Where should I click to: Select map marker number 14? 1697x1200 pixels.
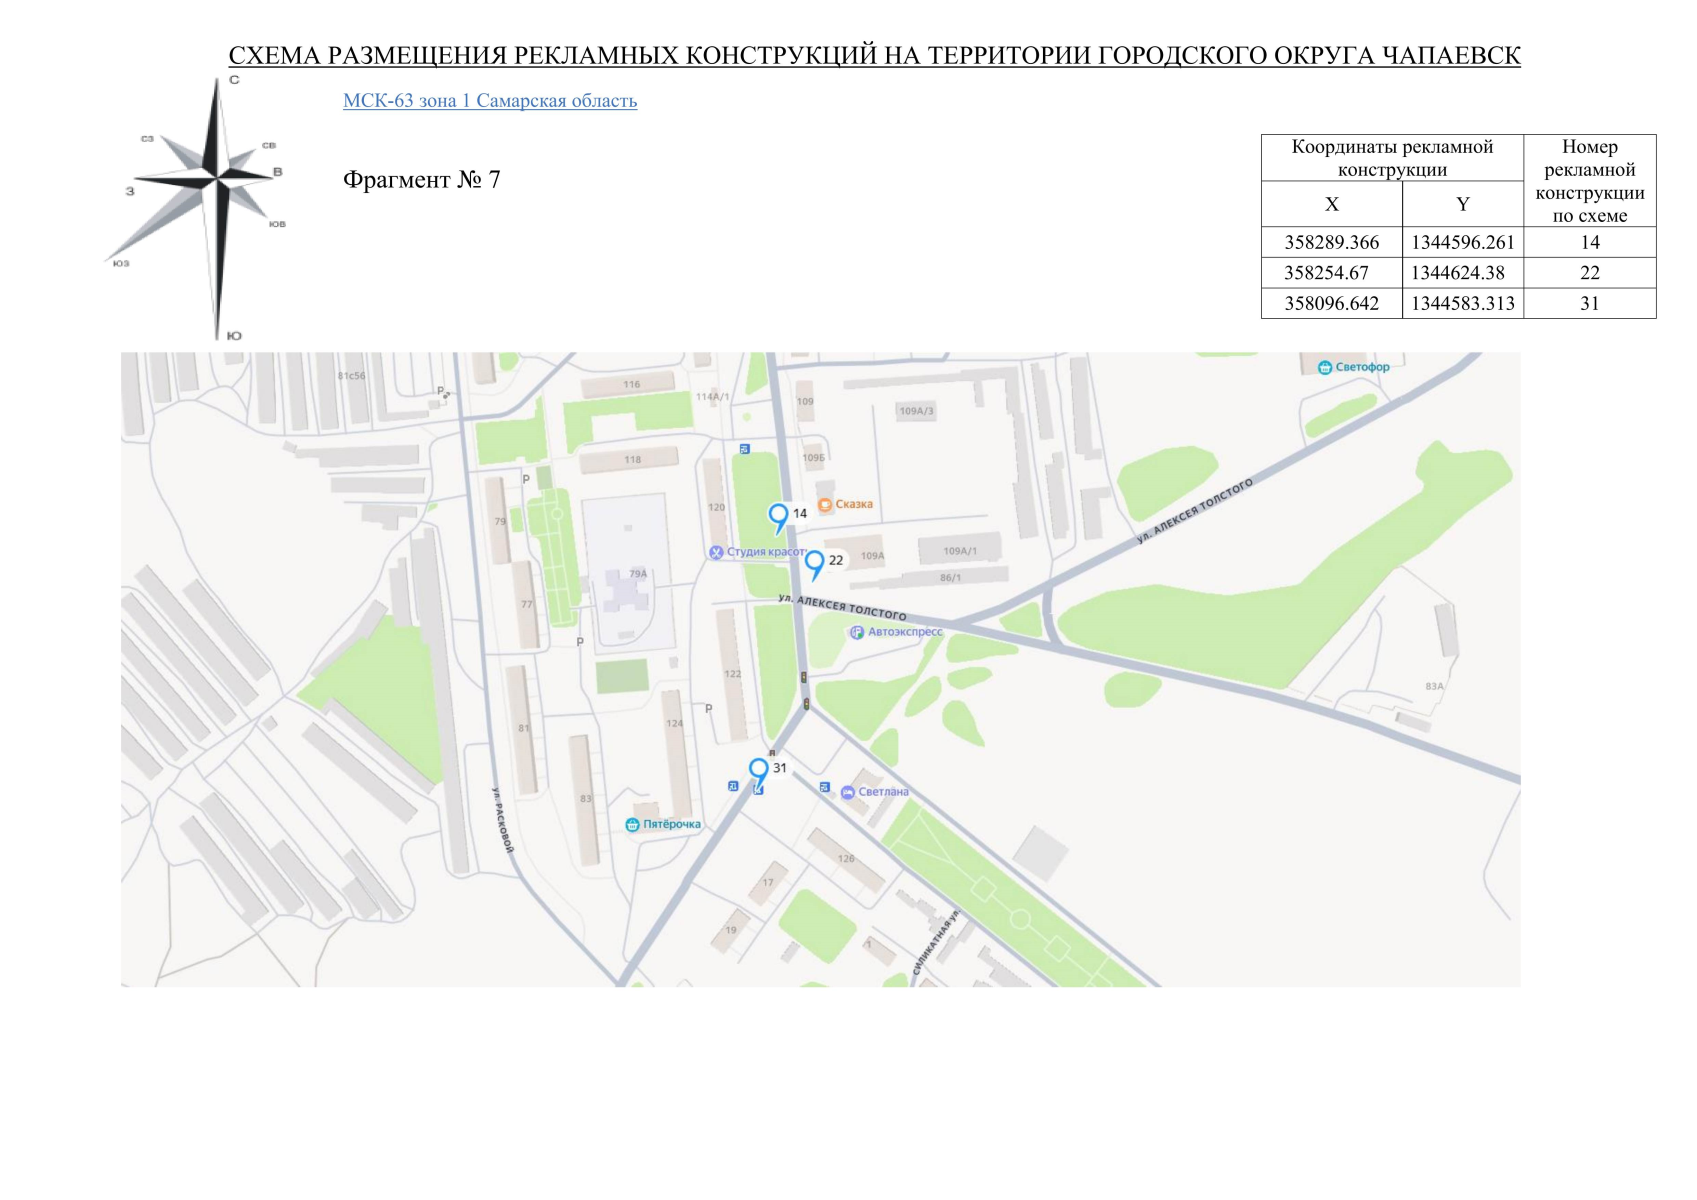click(779, 512)
